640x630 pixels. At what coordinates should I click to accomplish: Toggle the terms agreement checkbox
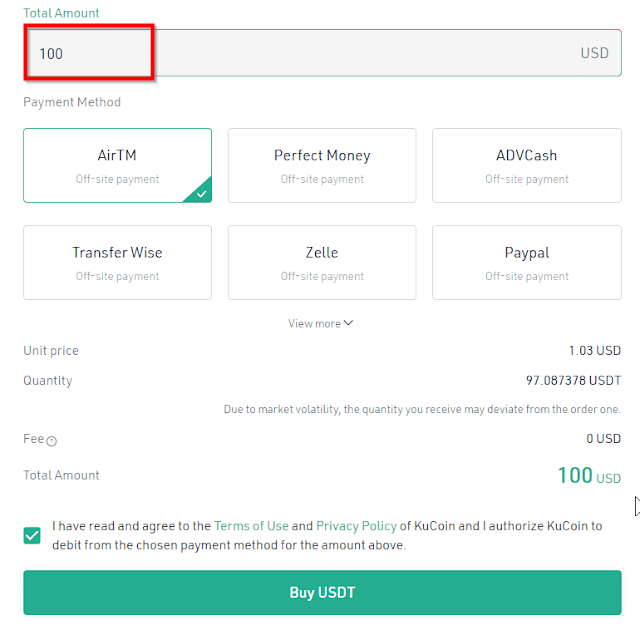point(33,535)
